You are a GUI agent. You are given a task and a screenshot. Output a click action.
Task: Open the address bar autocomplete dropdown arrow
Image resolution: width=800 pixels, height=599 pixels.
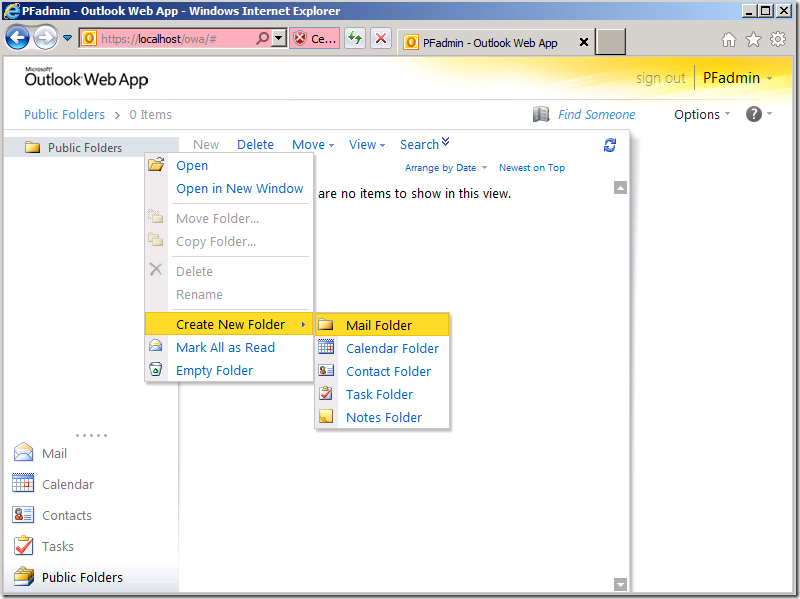279,38
